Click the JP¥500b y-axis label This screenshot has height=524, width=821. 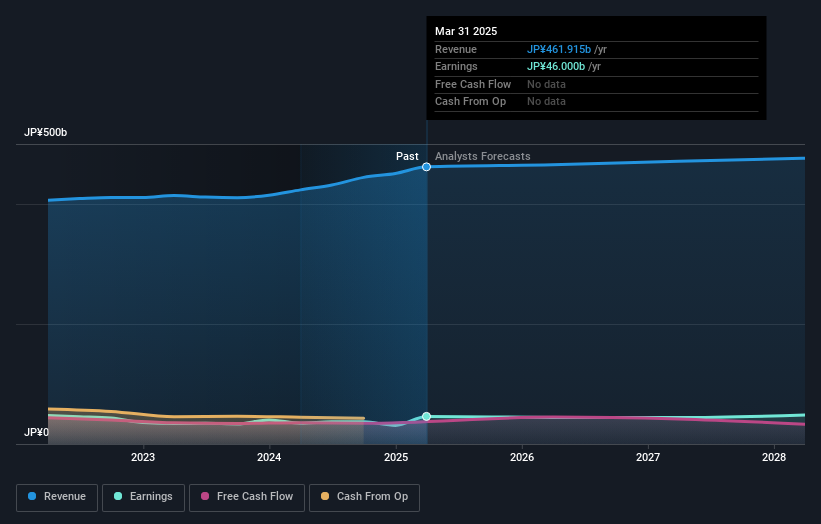(46, 132)
